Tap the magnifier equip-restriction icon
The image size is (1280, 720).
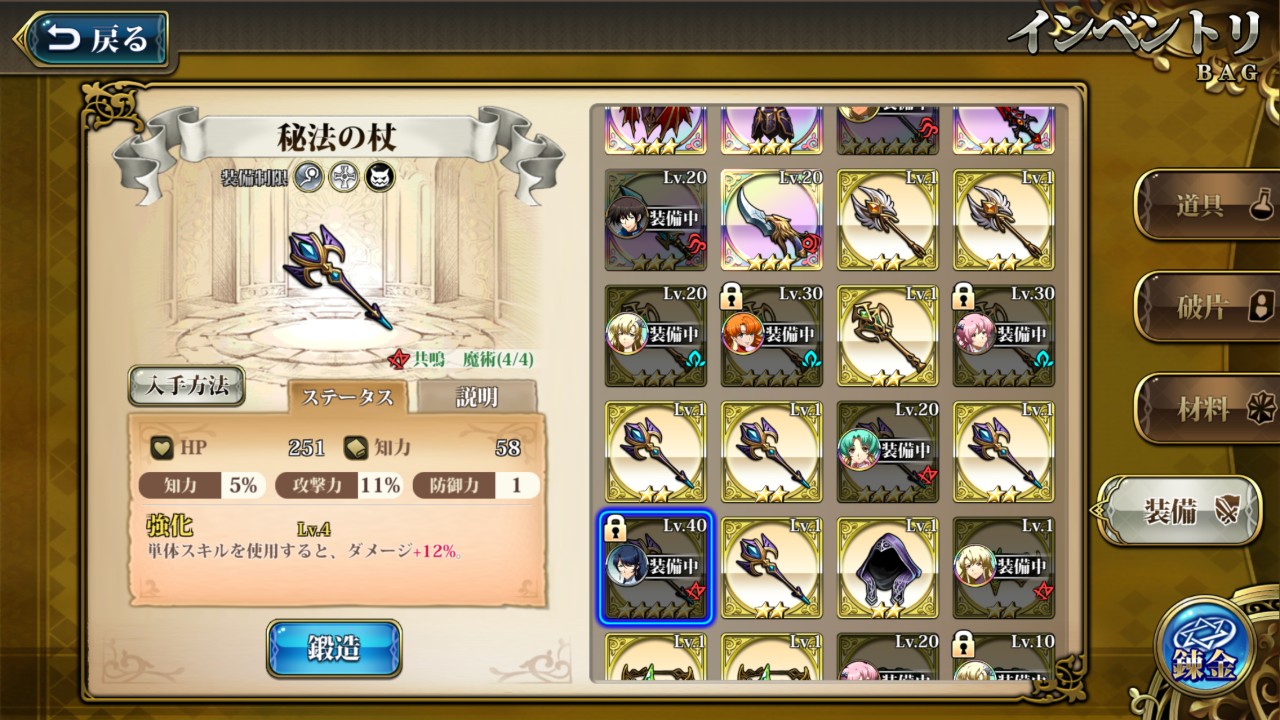[x=309, y=178]
